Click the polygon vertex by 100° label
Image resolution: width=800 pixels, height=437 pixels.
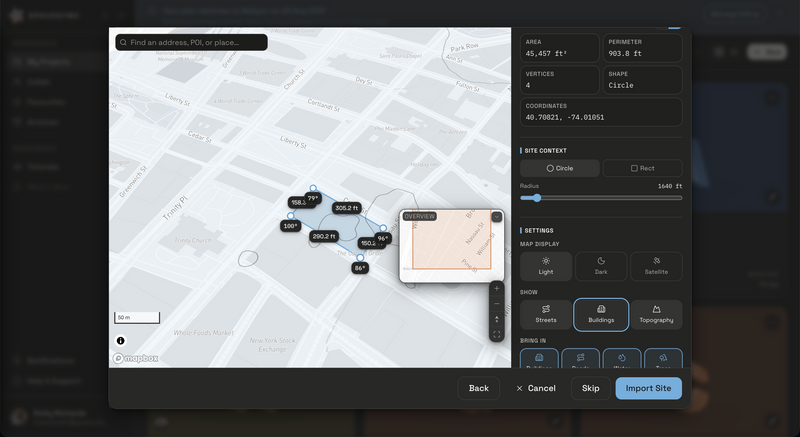[x=291, y=216]
